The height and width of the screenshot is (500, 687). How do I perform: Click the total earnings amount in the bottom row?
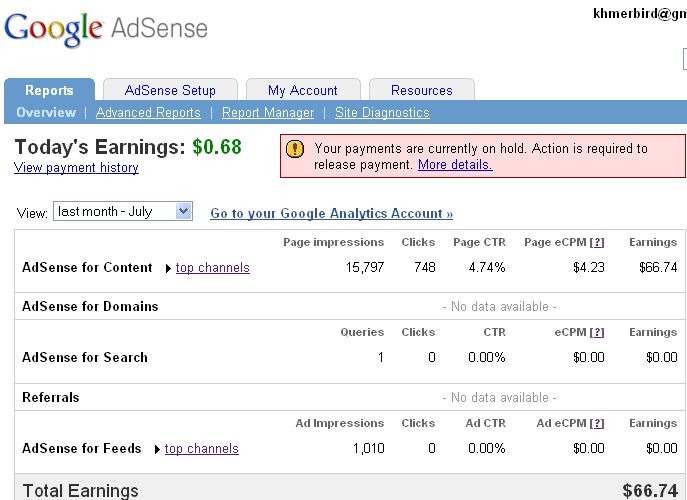(650, 491)
